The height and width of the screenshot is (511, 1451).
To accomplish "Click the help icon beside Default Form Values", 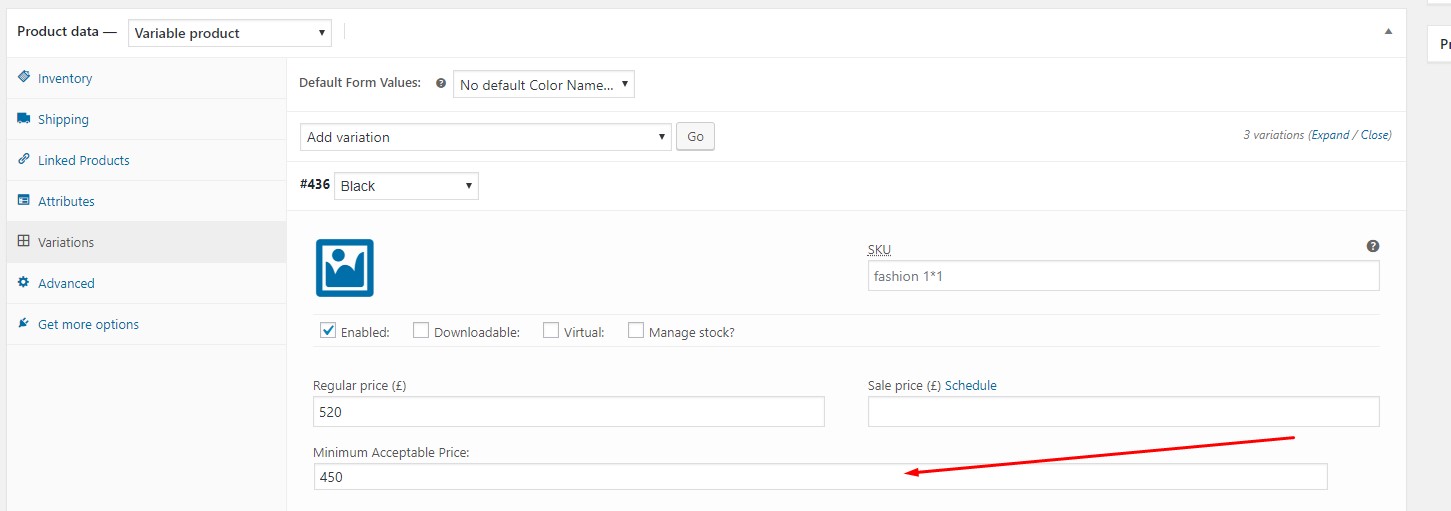I will coord(440,84).
